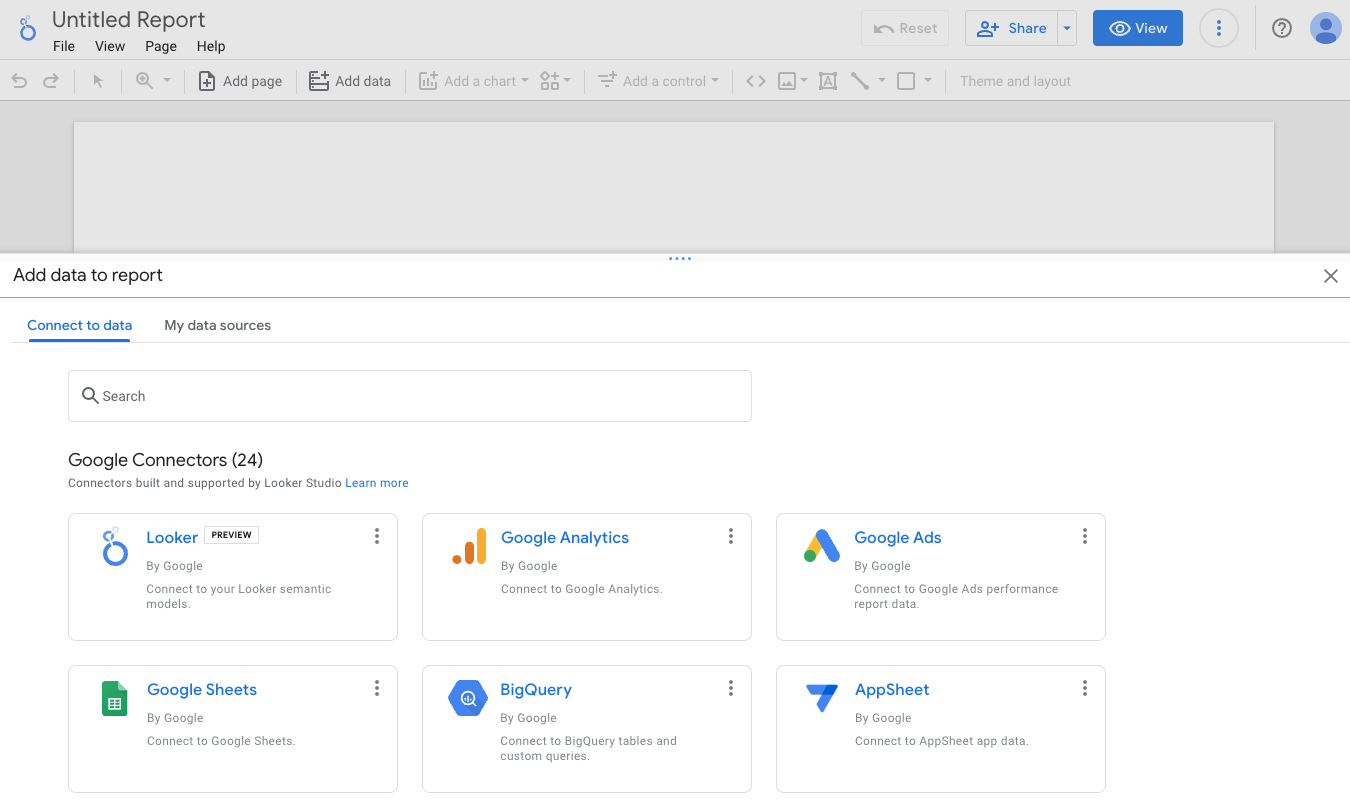Select the rectangle shape tool
The height and width of the screenshot is (803, 1350).
(906, 81)
